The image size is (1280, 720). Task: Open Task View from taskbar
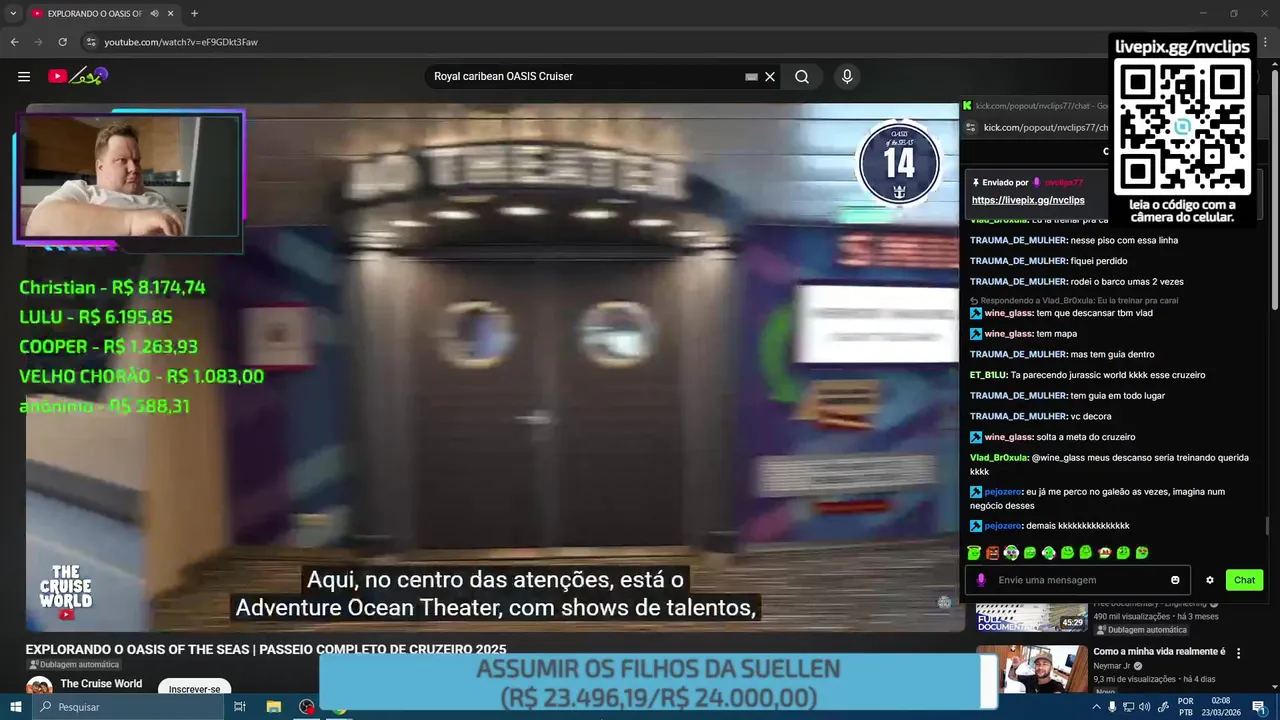click(x=240, y=706)
